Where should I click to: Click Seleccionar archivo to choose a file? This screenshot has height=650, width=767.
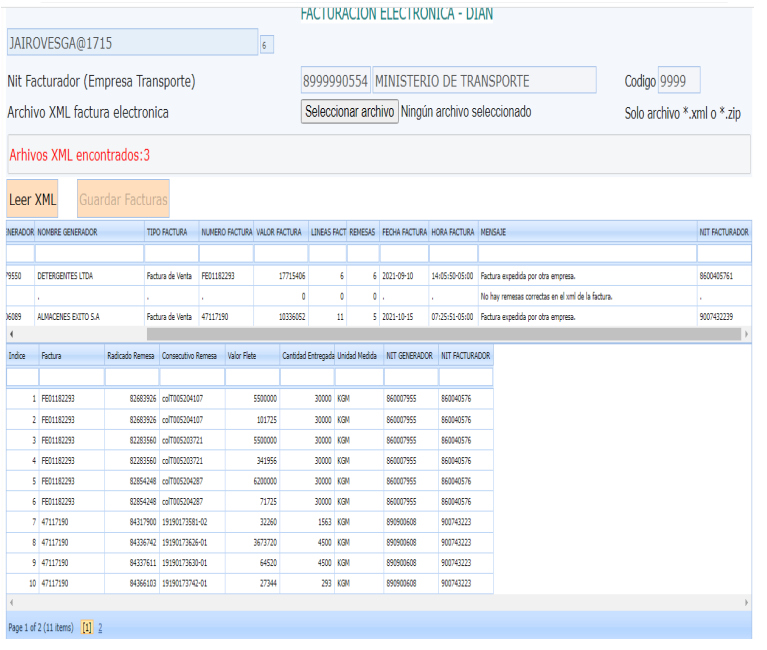[x=350, y=112]
